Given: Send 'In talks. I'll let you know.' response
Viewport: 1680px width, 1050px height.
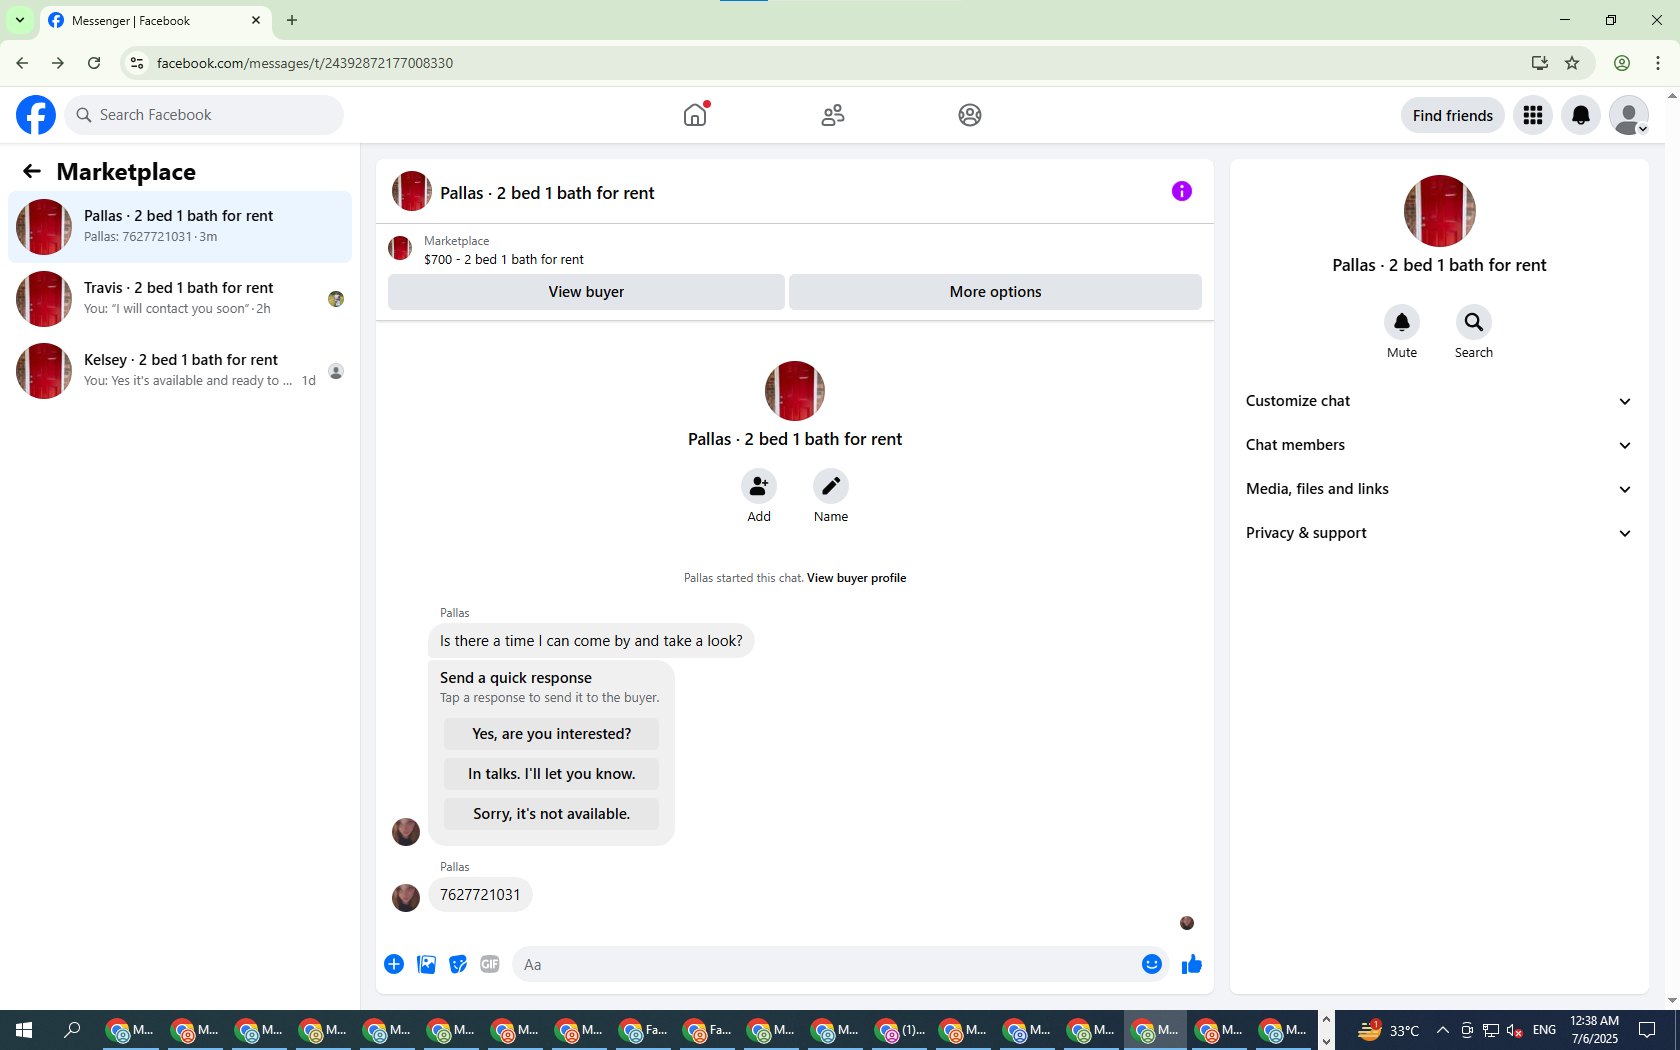Looking at the screenshot, I should point(551,774).
